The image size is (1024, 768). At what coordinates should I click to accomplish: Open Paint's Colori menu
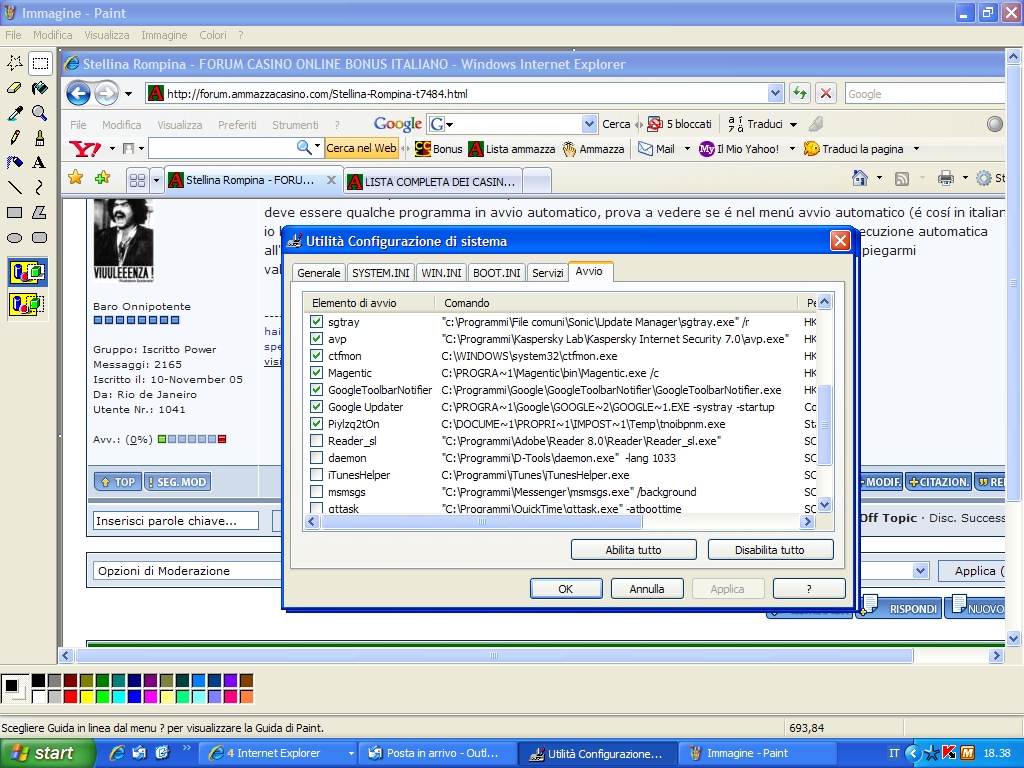pos(213,35)
